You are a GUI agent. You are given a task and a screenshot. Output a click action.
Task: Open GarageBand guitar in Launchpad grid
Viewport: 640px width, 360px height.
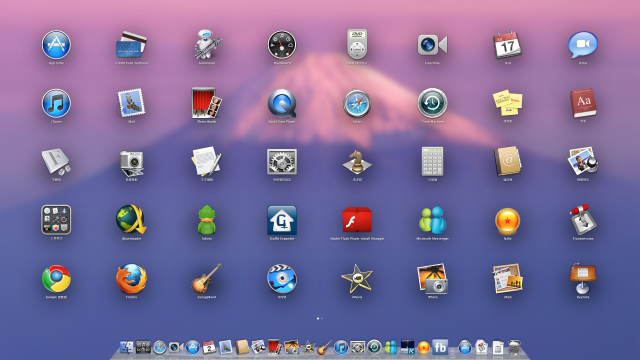[x=207, y=279]
